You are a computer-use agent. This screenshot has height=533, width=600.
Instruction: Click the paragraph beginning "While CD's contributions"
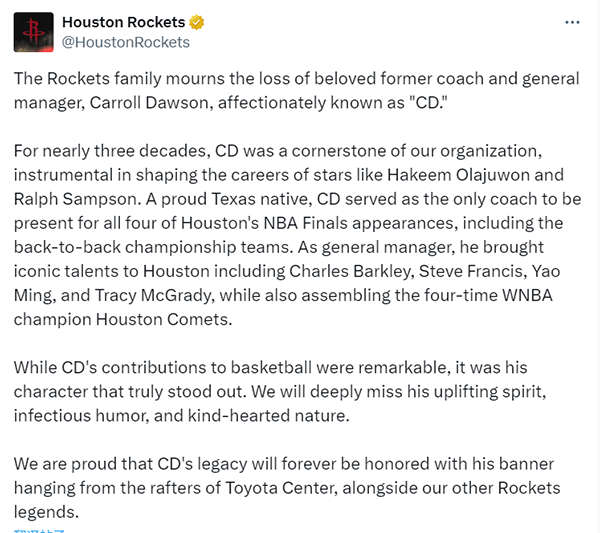280,391
